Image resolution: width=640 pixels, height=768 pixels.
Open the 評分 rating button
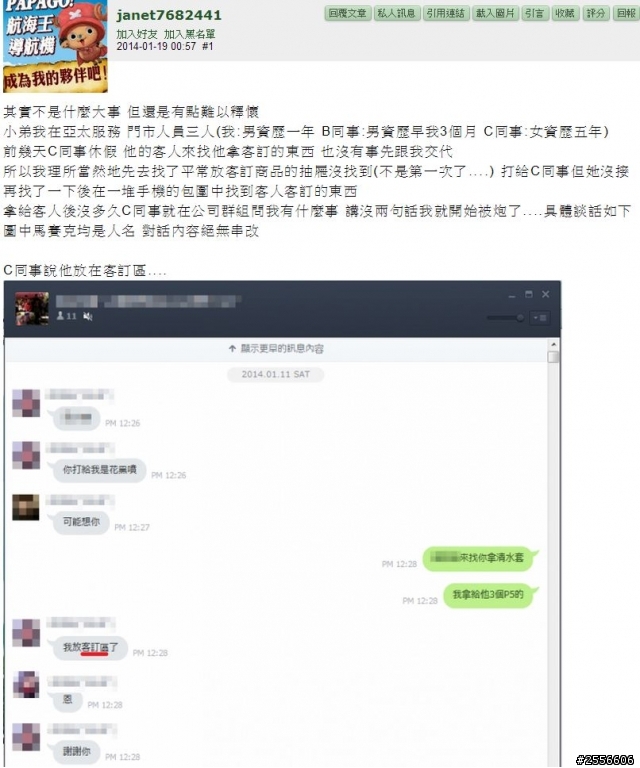click(595, 13)
